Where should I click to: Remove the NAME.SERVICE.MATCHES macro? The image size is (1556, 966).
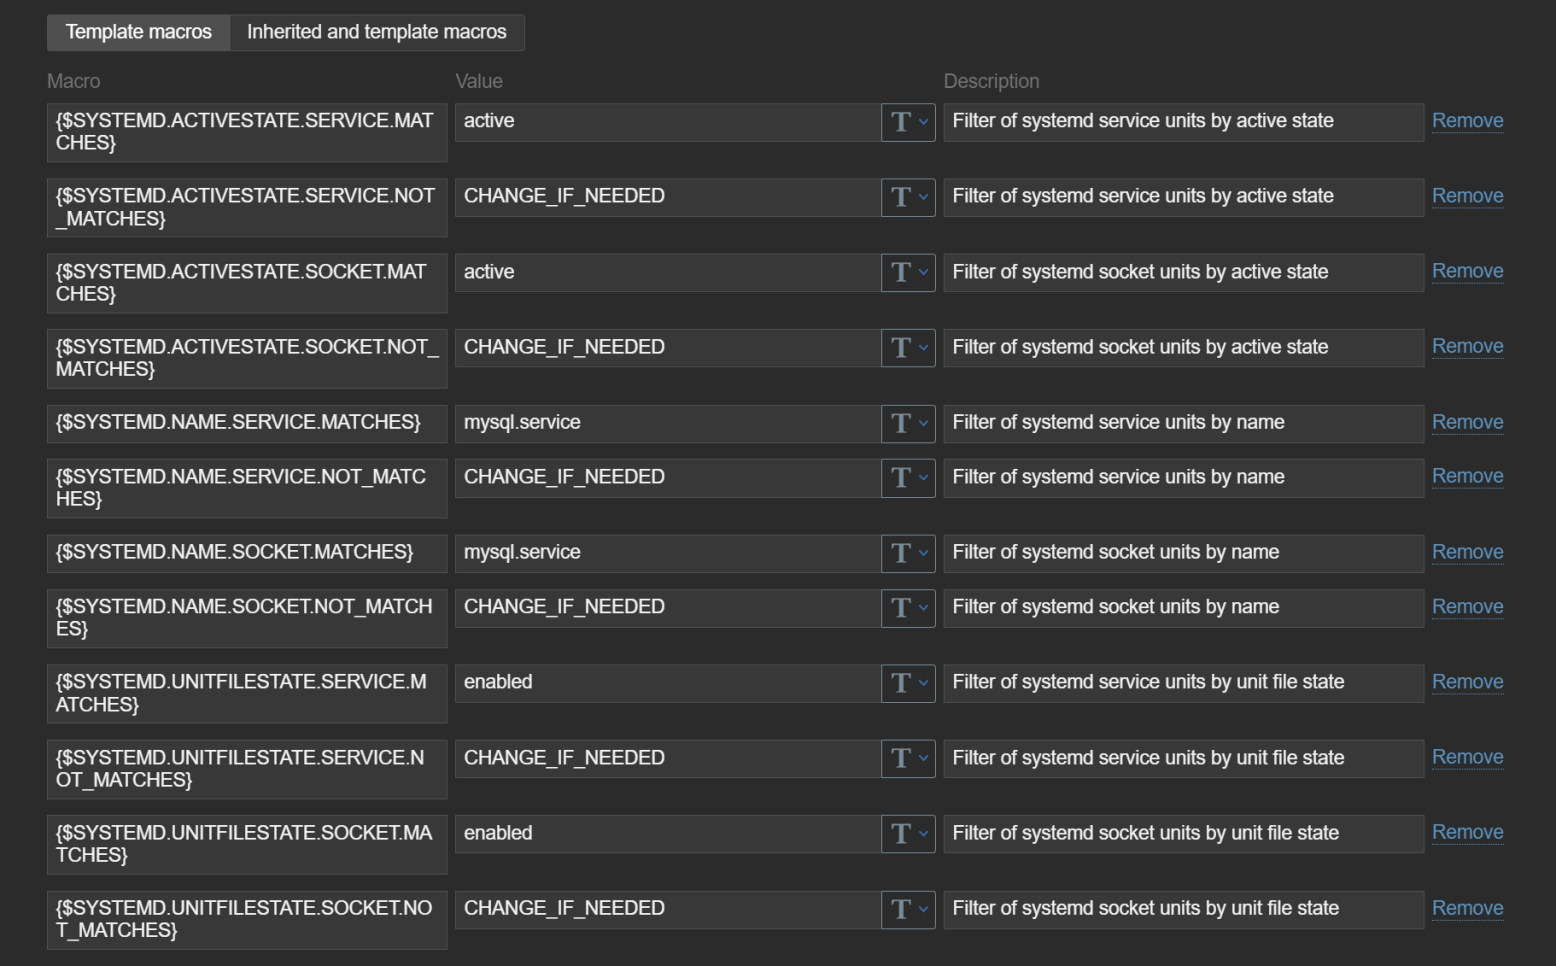tap(1467, 422)
